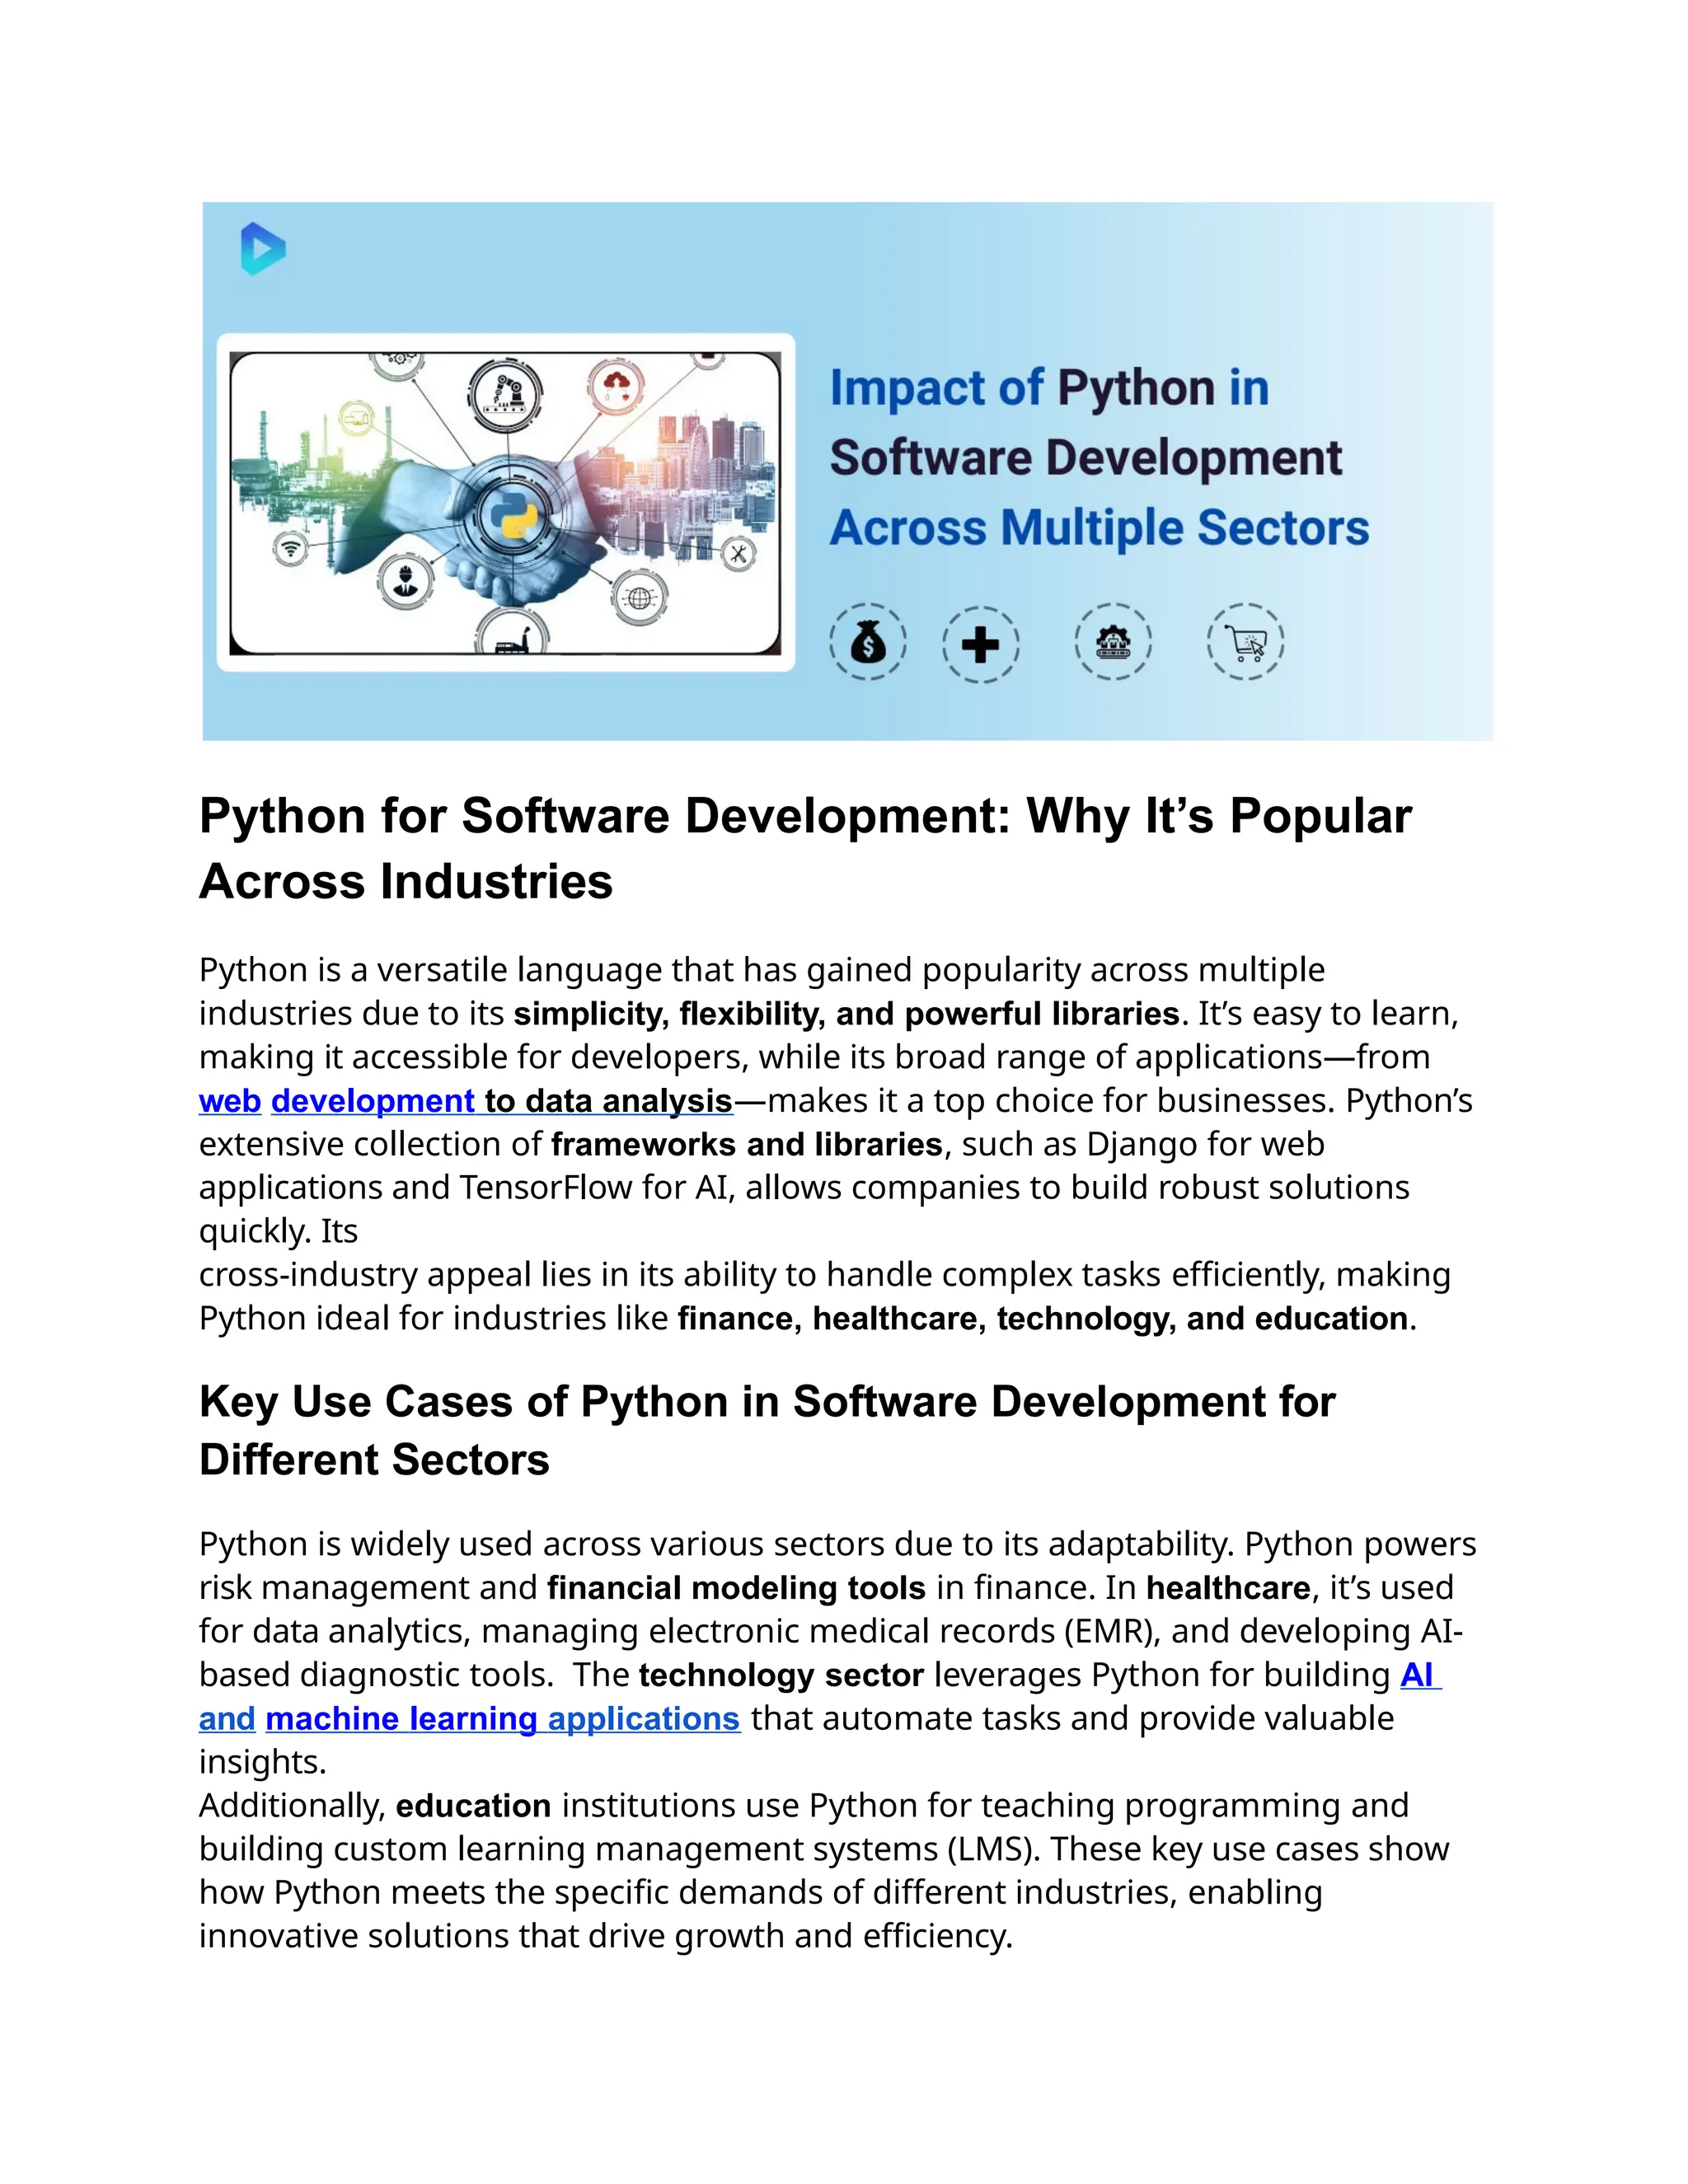Click the wifi signal icon in the image
Image resolution: width=1688 pixels, height=2184 pixels.
291,548
